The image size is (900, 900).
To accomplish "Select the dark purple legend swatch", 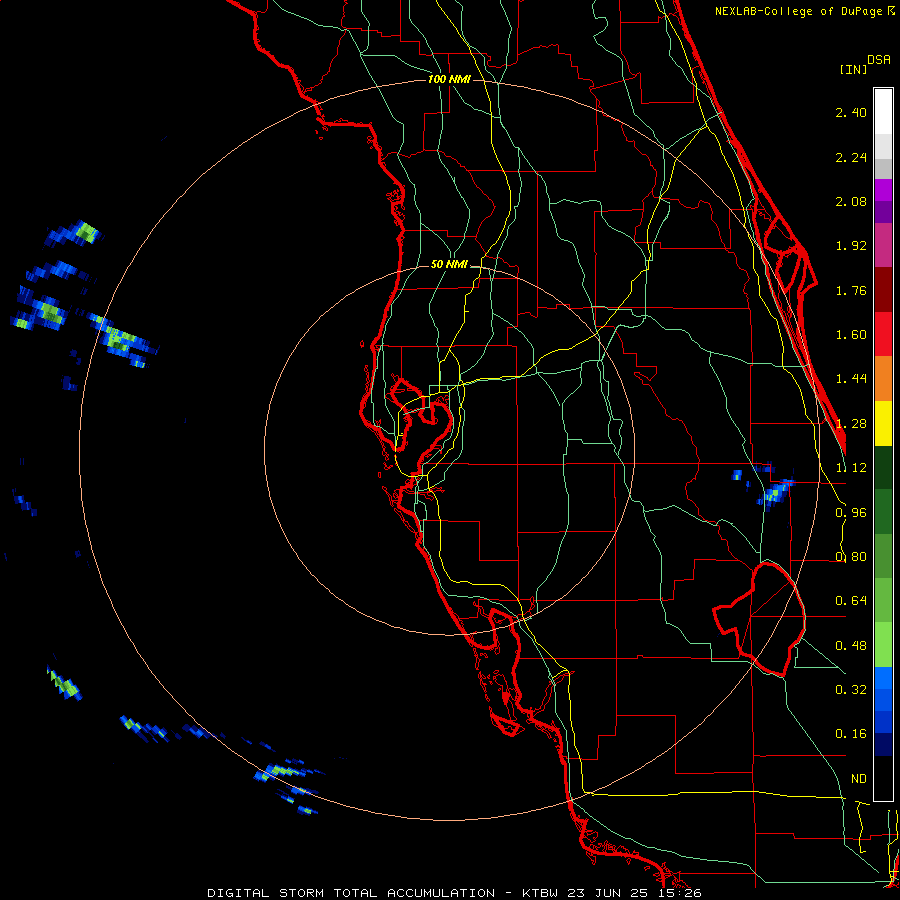I will pyautogui.click(x=883, y=212).
